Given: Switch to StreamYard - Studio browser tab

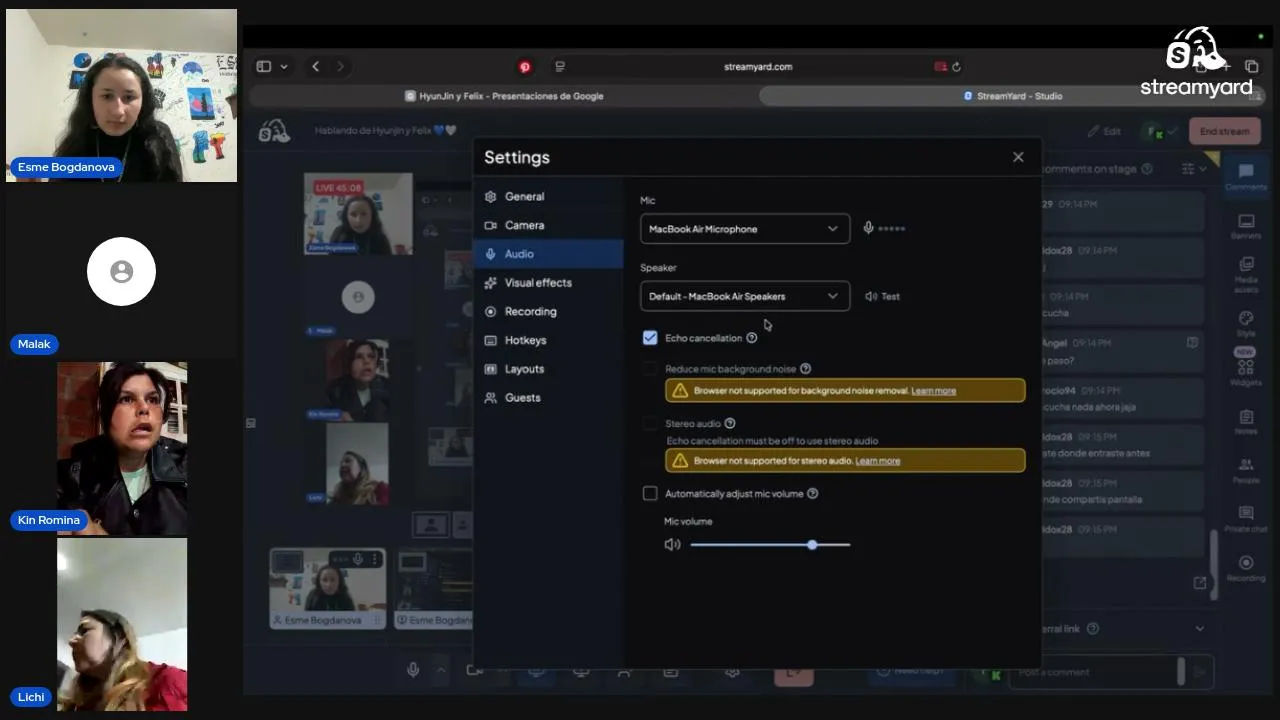Looking at the screenshot, I should 1012,96.
